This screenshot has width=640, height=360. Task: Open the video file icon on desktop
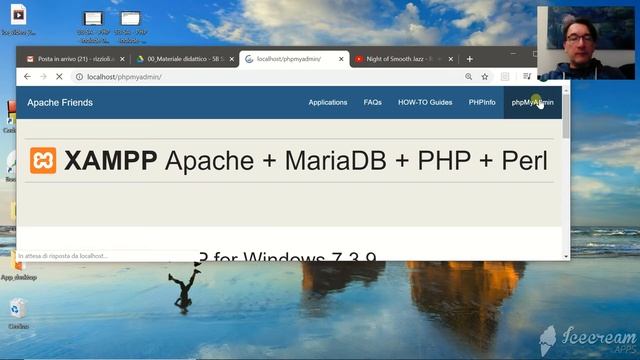tap(18, 19)
